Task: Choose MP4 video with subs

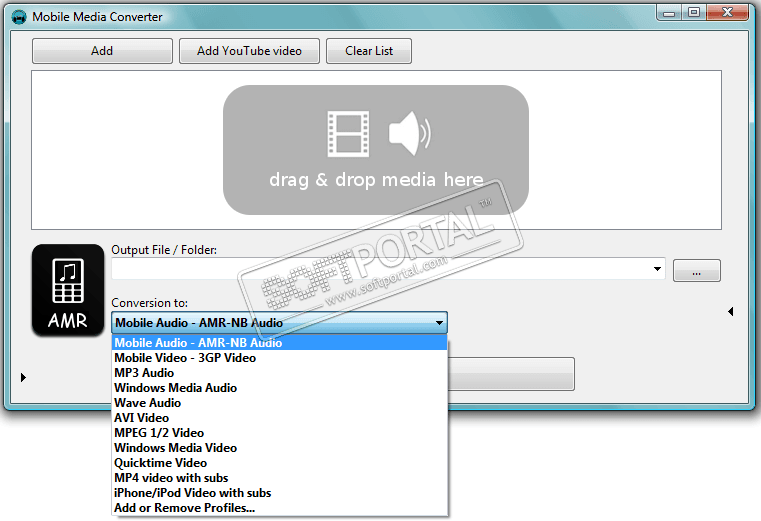Action: tap(279, 478)
